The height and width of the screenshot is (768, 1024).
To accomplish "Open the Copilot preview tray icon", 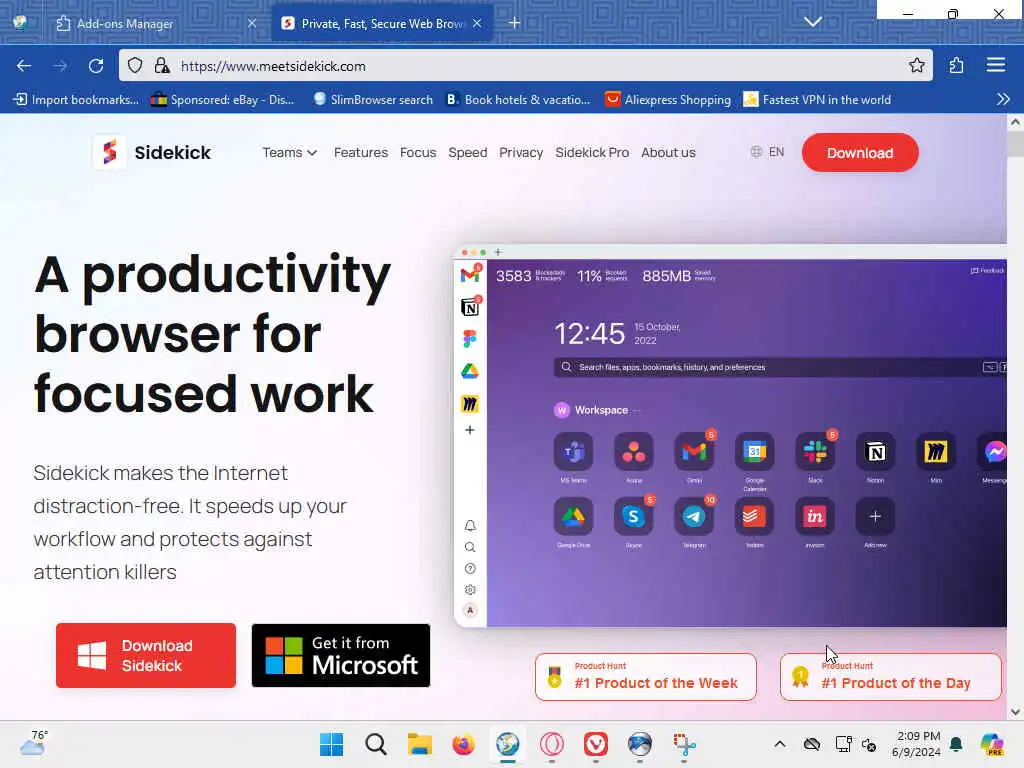I will point(992,744).
